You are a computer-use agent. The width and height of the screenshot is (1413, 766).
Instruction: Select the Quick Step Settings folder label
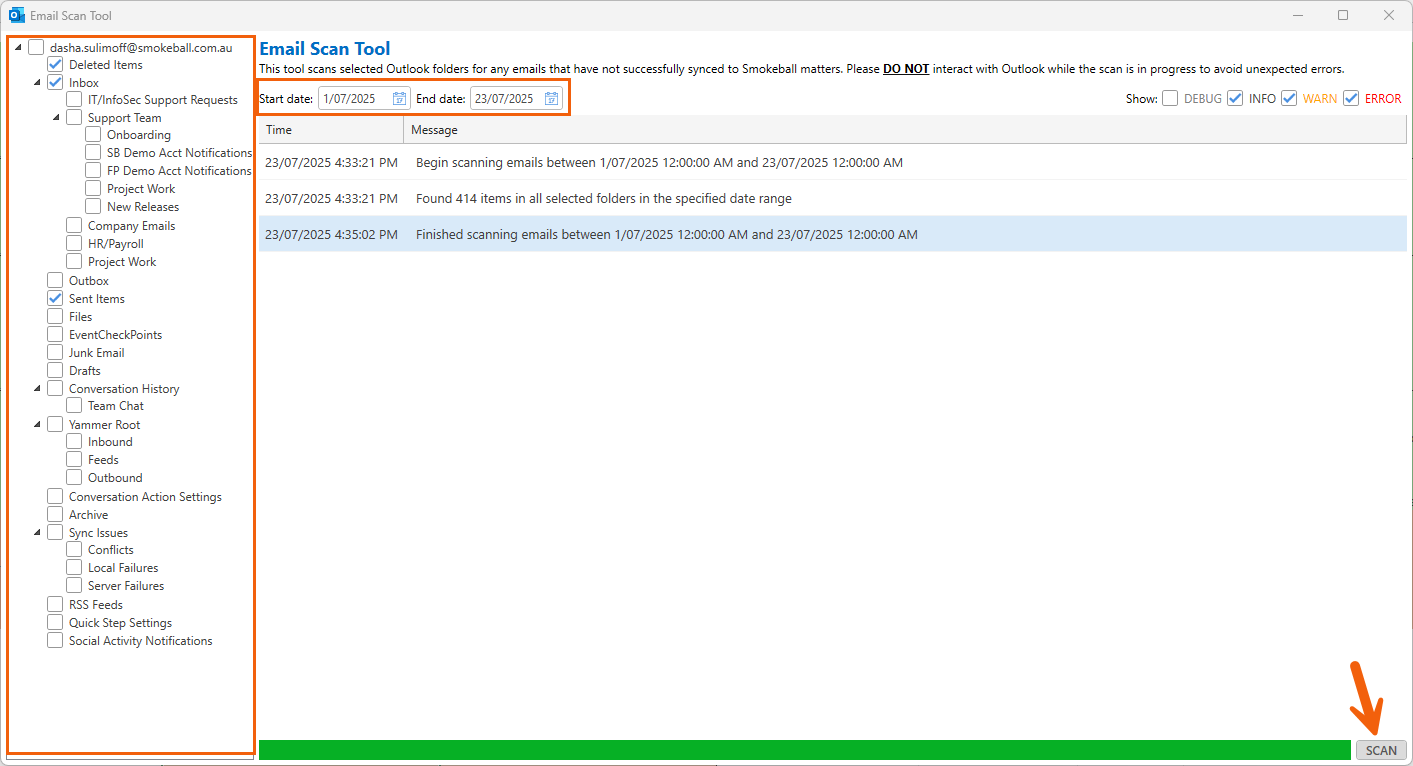point(120,623)
